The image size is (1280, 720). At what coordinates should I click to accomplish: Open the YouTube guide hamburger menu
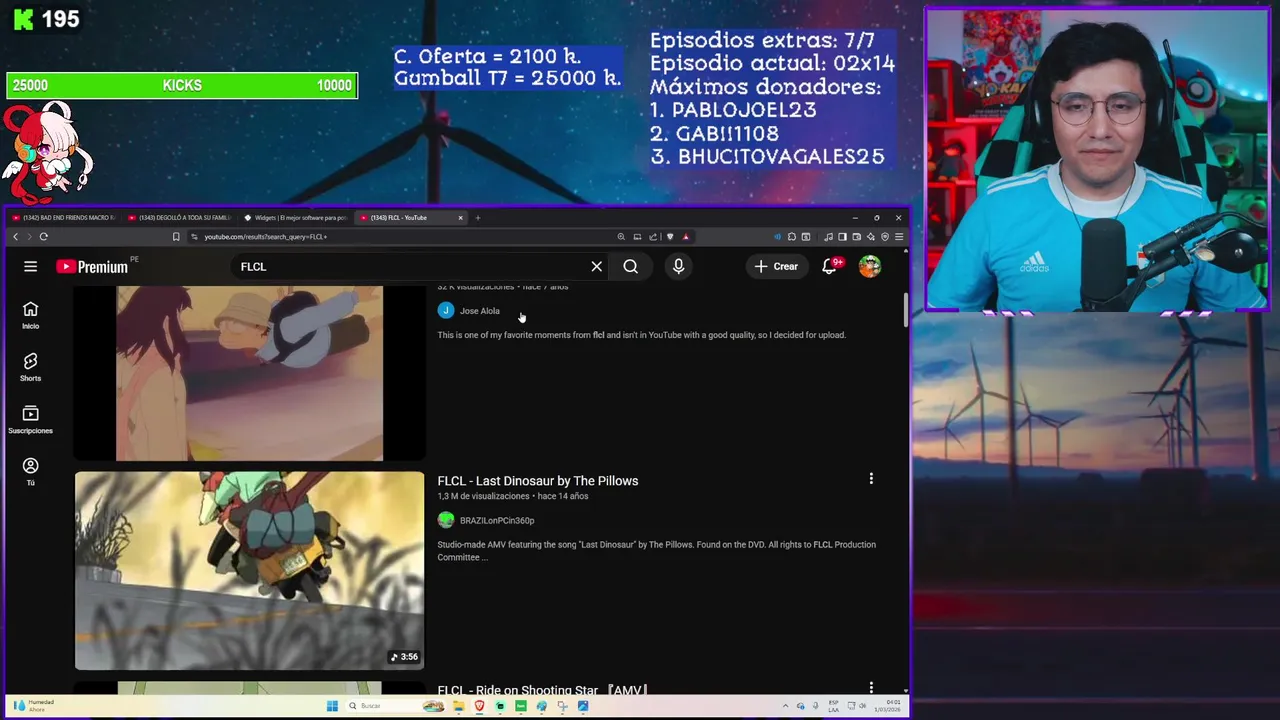30,267
